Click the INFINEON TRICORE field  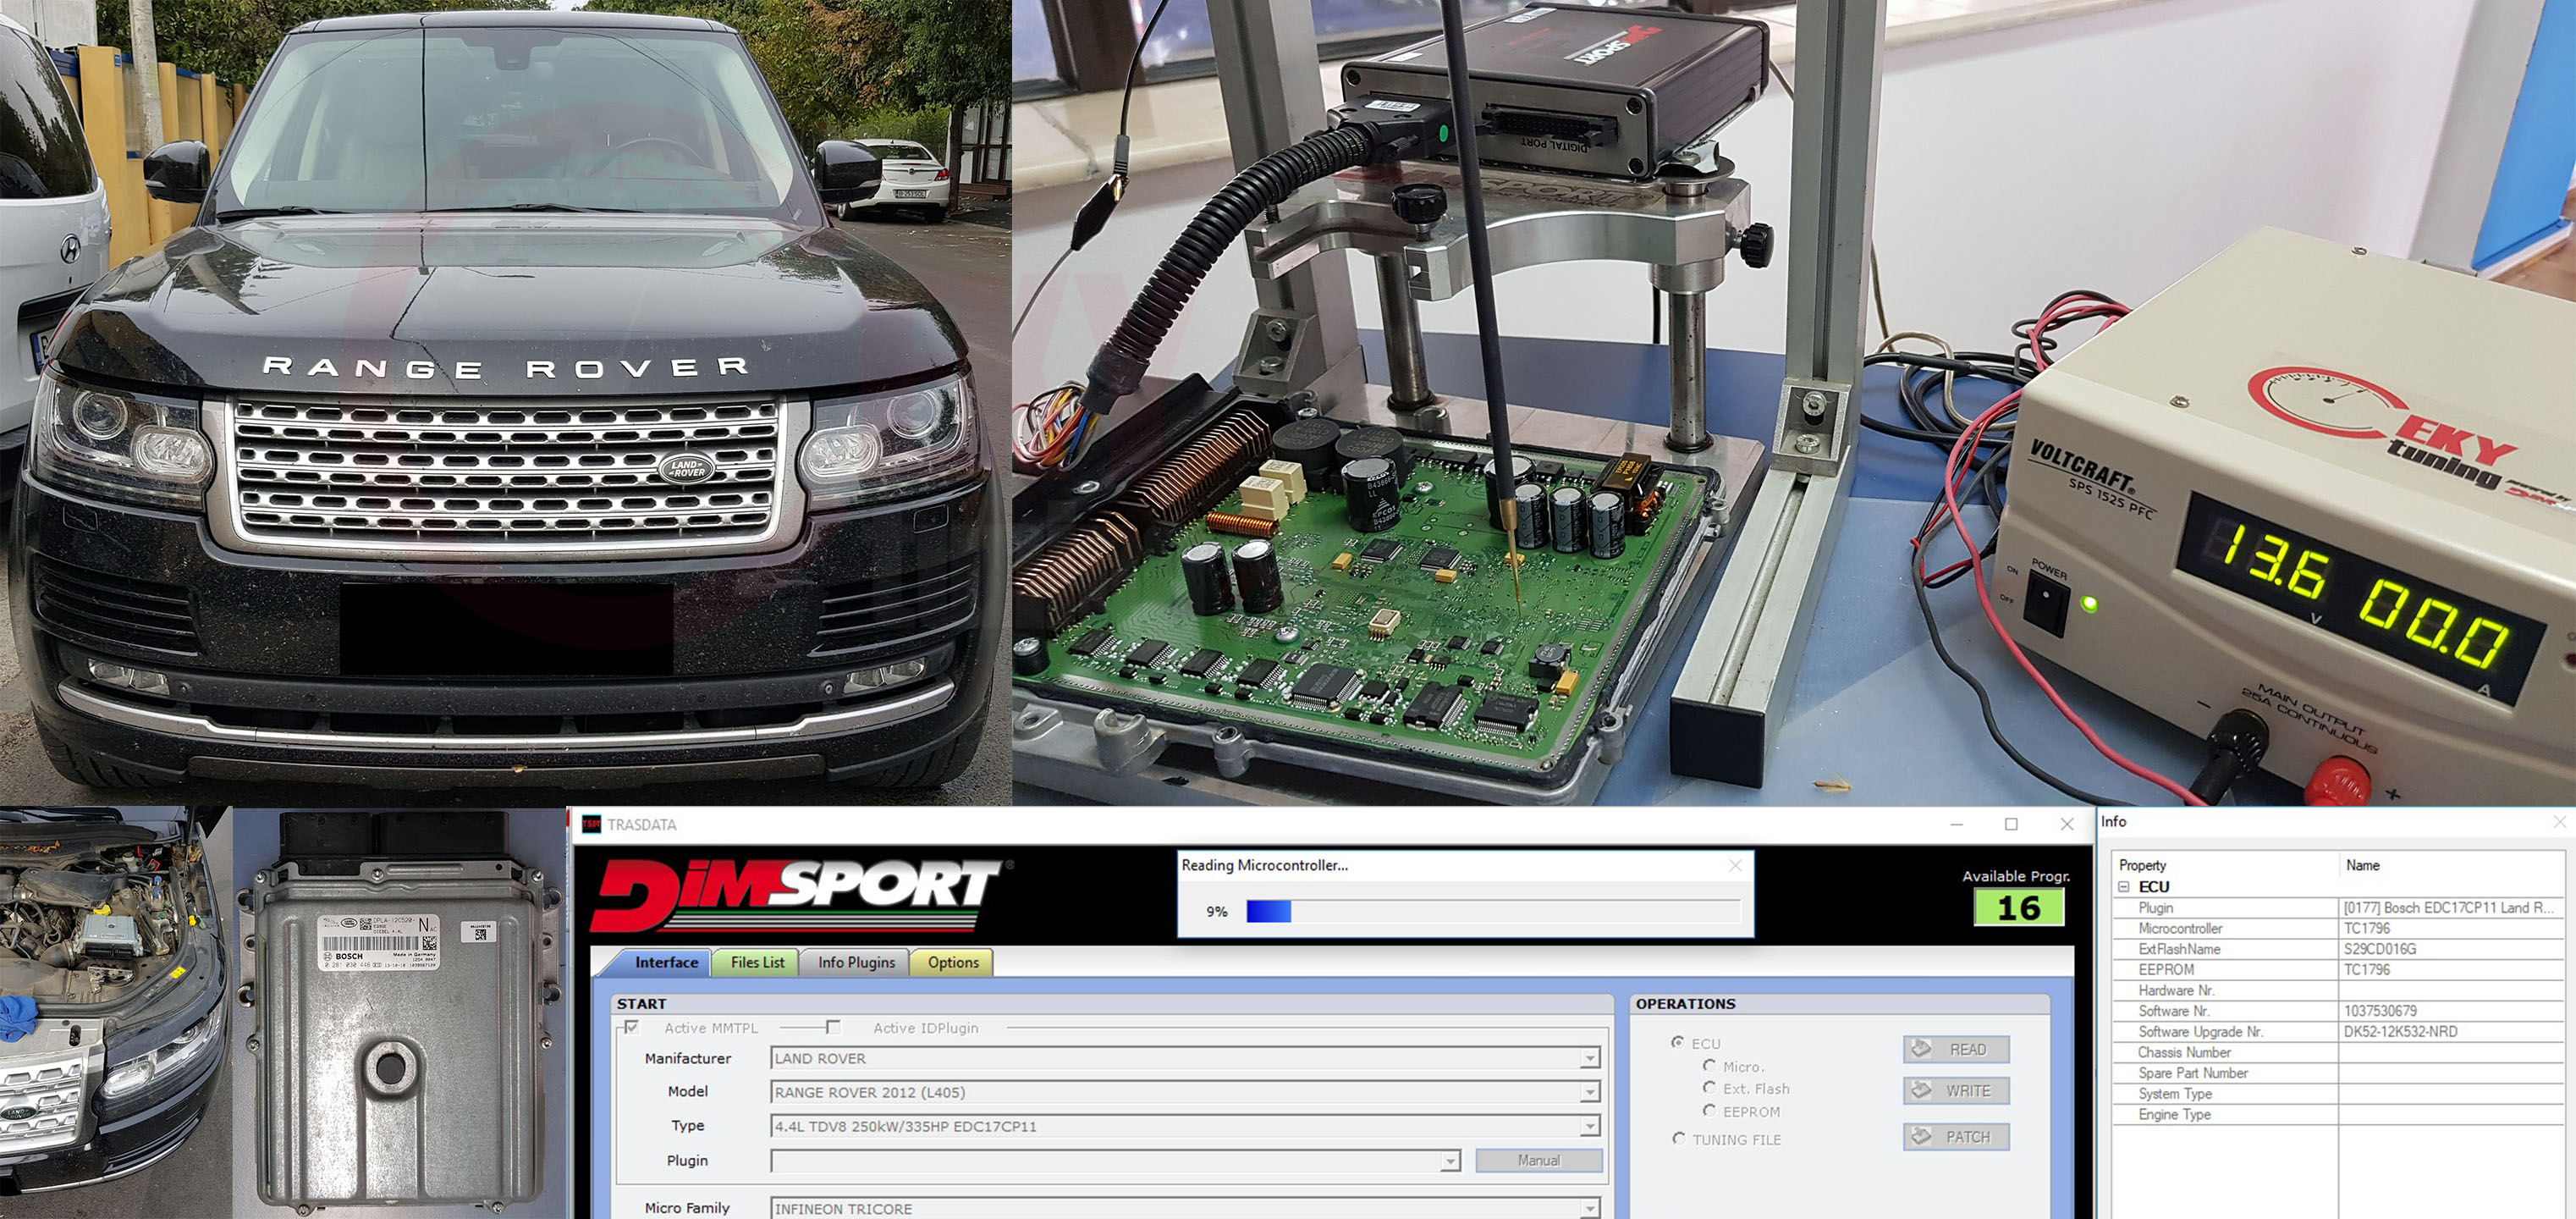pos(1185,1208)
